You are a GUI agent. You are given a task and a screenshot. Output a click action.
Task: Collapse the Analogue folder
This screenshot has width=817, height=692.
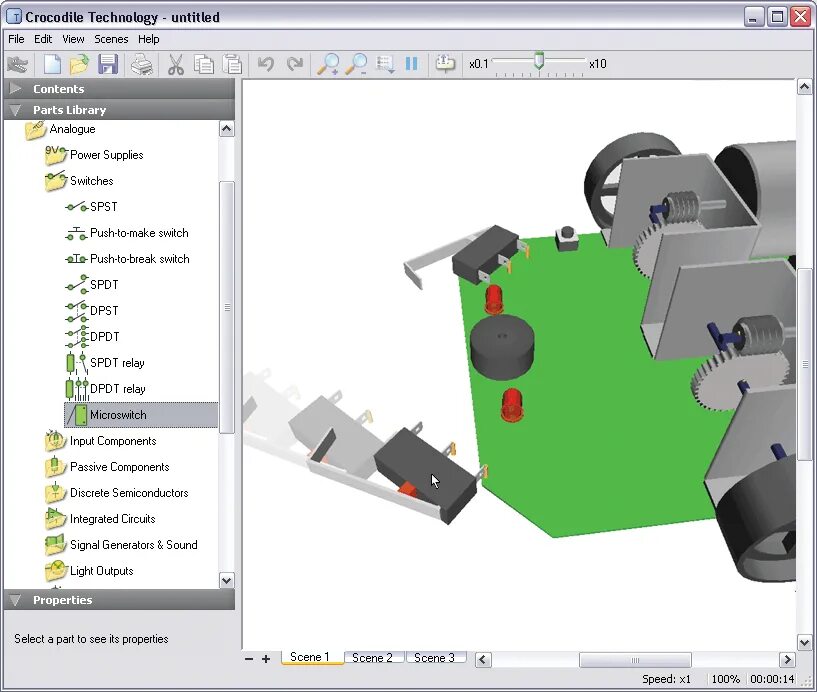click(60, 129)
